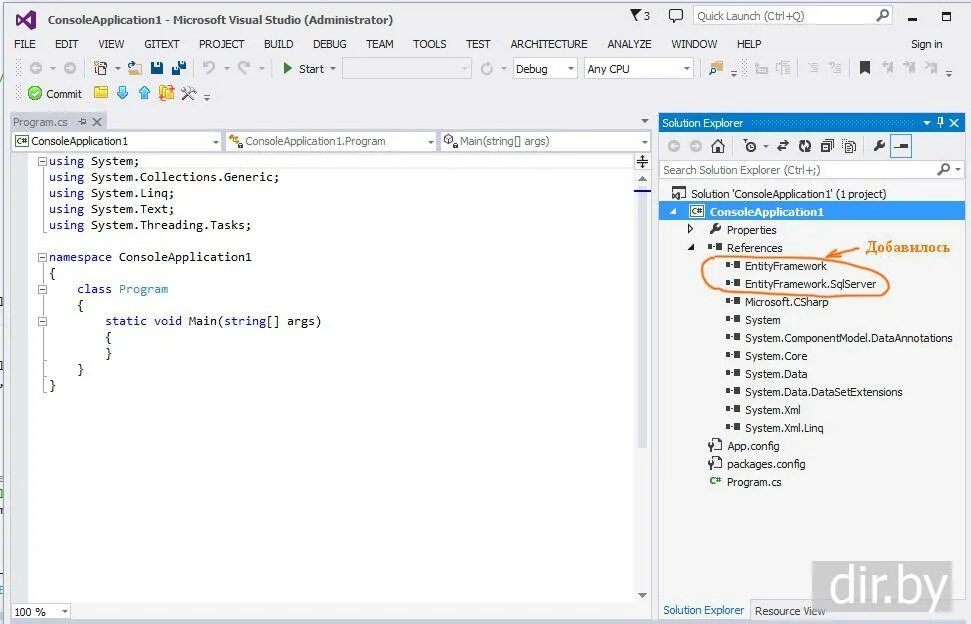Click Pending Changes Filter clock icon
The image size is (971, 624).
(x=750, y=146)
